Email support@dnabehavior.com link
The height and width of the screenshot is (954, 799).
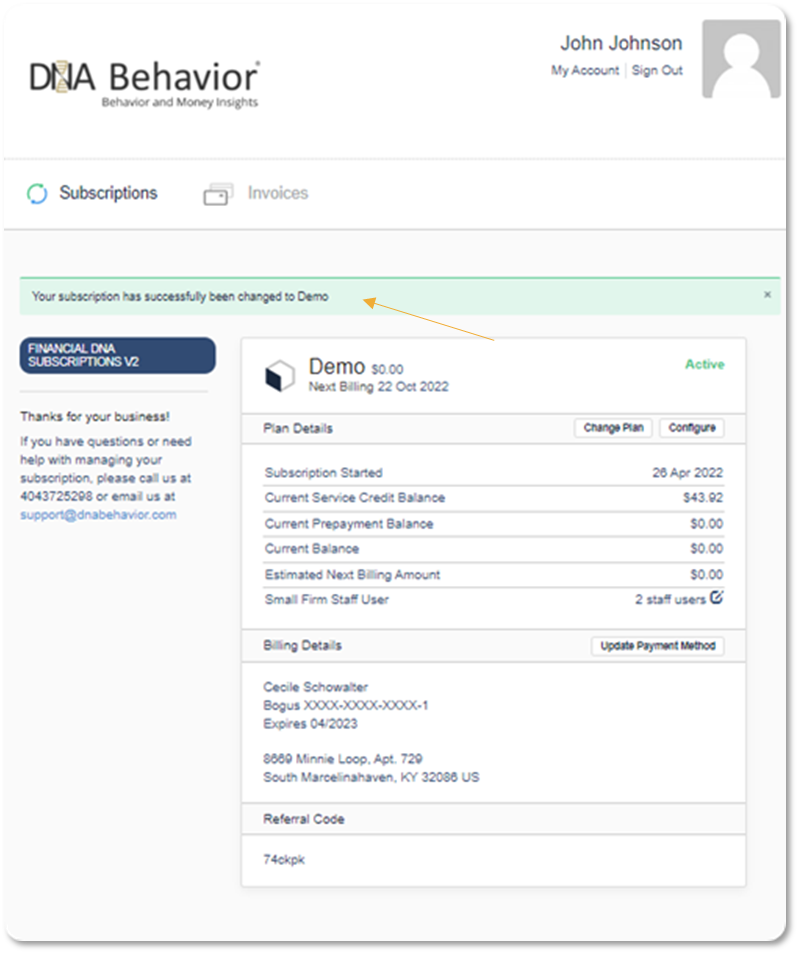[98, 515]
